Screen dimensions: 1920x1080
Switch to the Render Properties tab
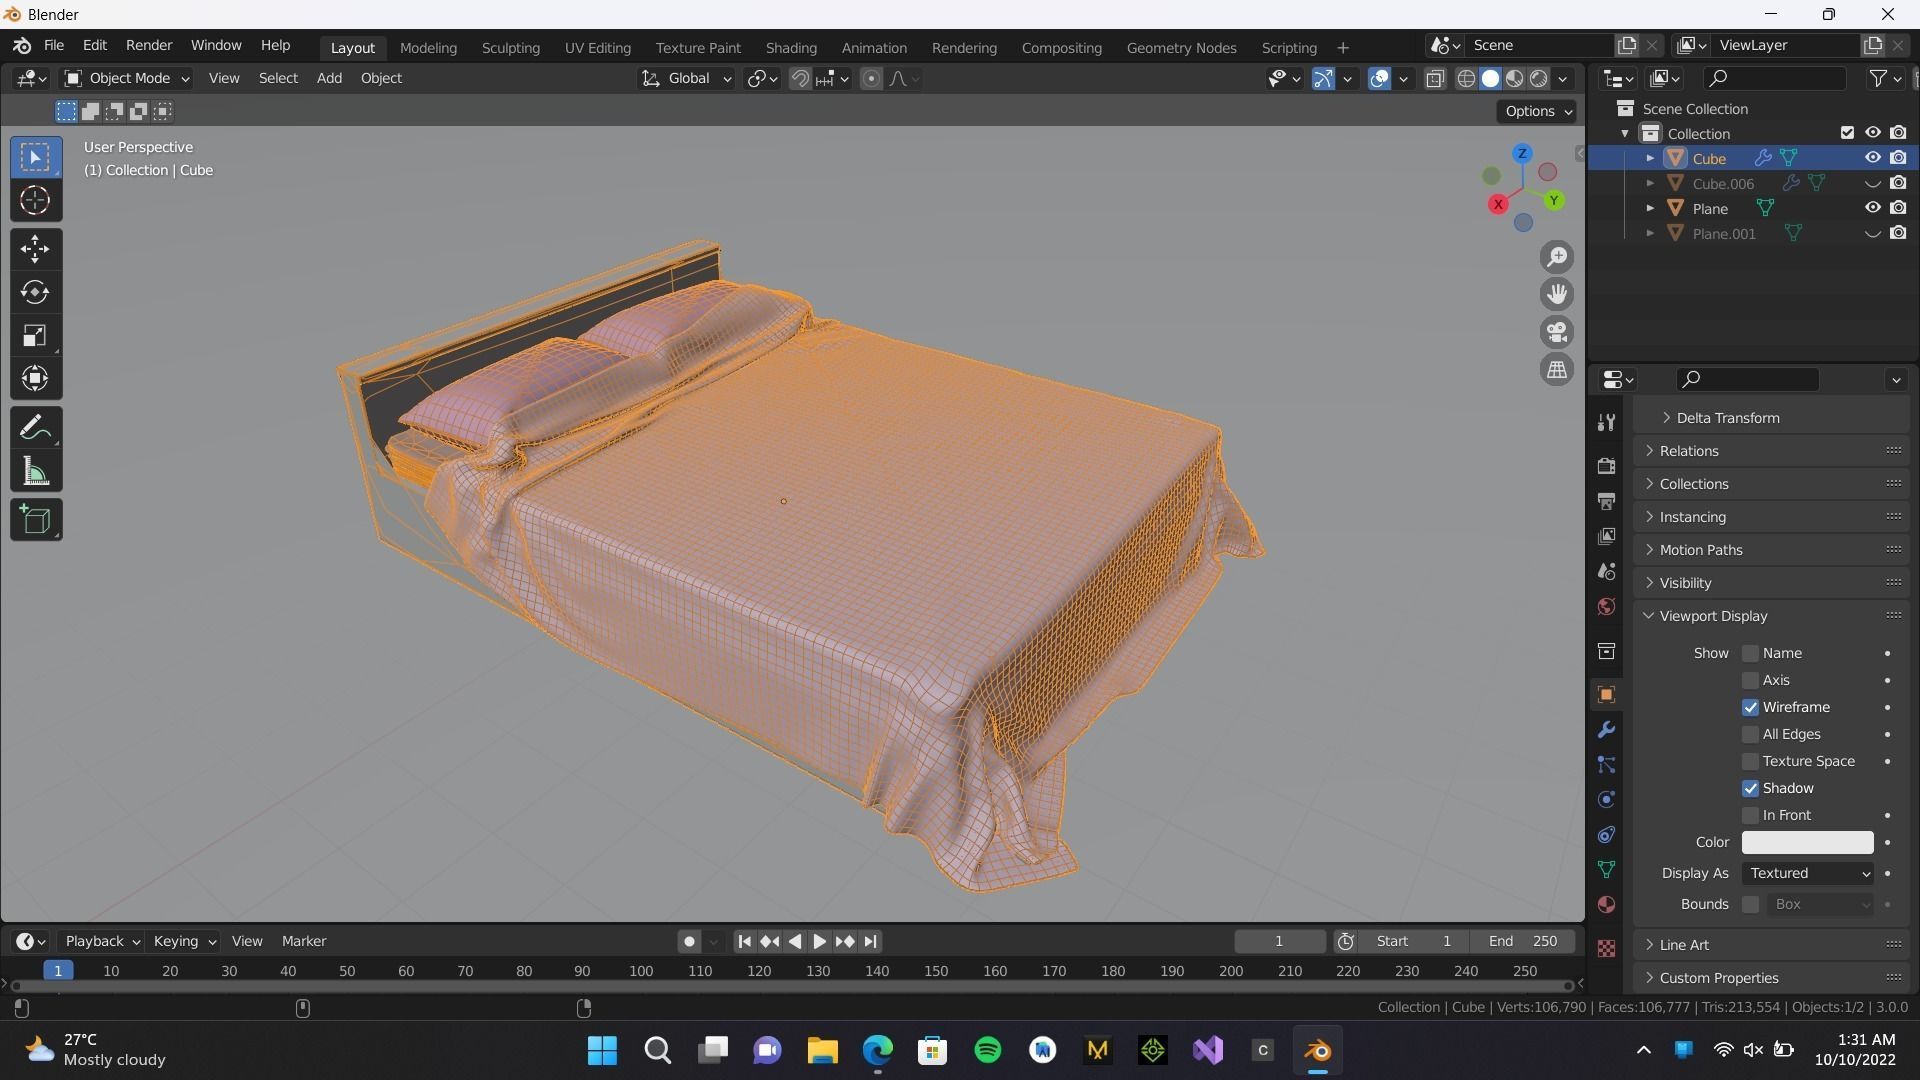[1606, 465]
